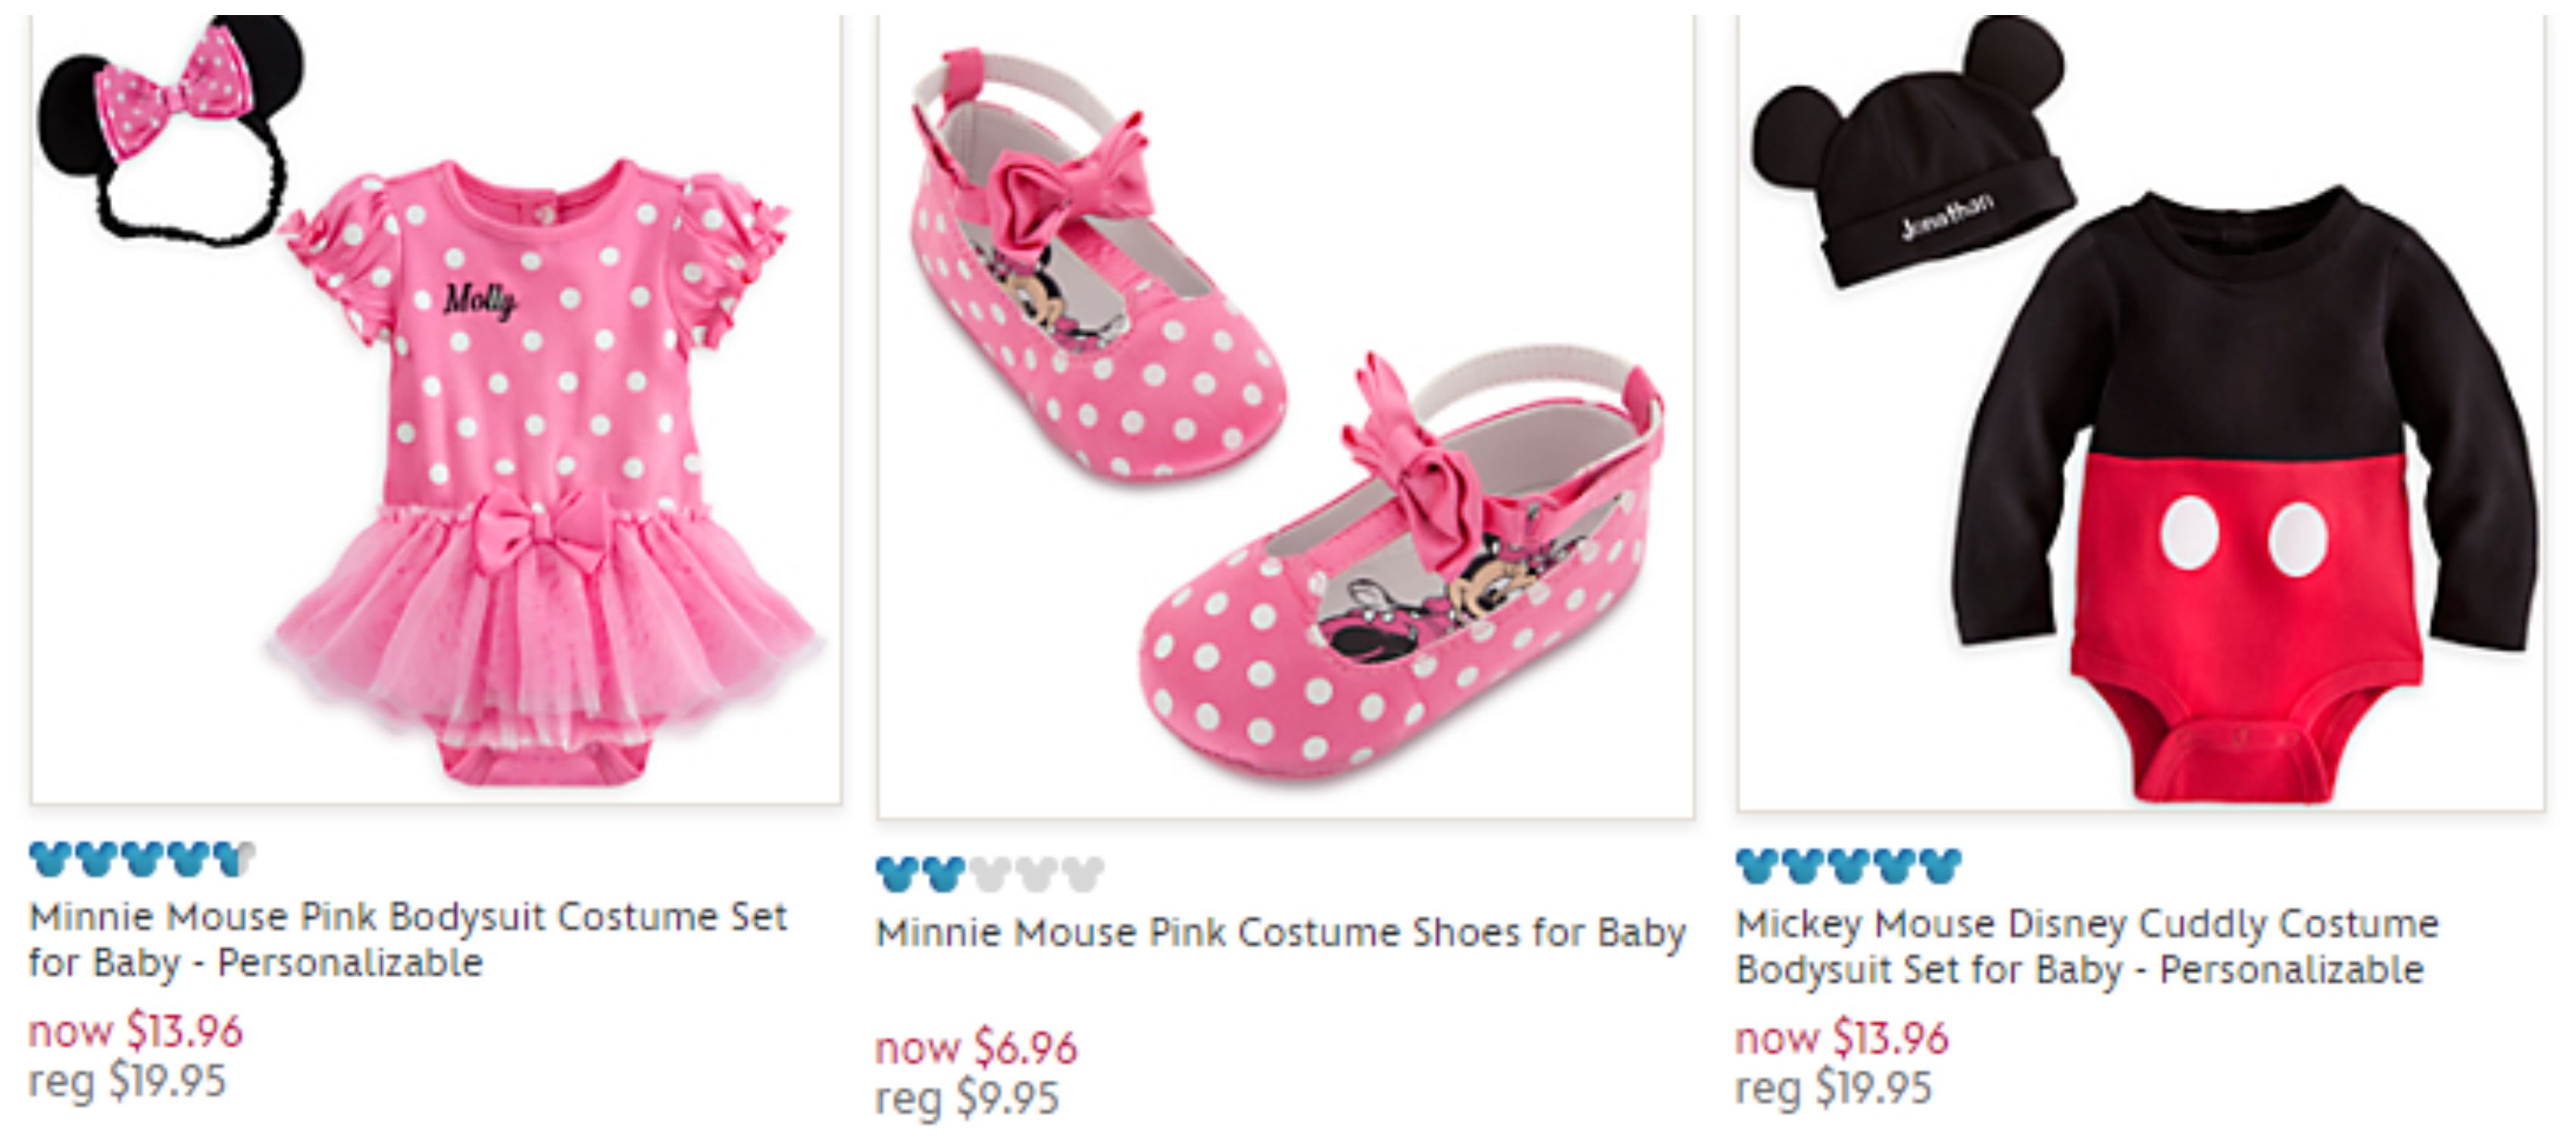Click fifth rating icon under Mickey Cuddly bodysuit

1941,866
